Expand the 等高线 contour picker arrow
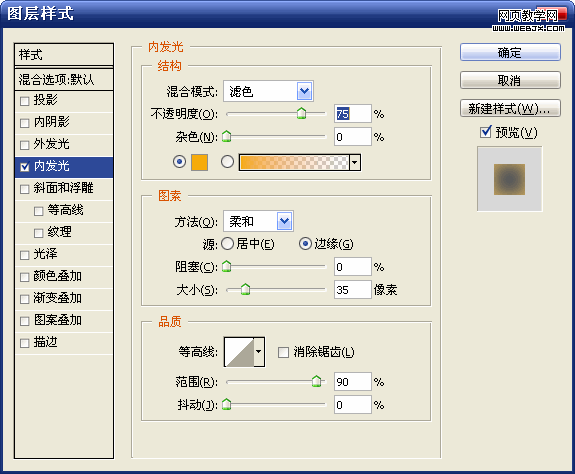The width and height of the screenshot is (575, 474). click(x=259, y=352)
